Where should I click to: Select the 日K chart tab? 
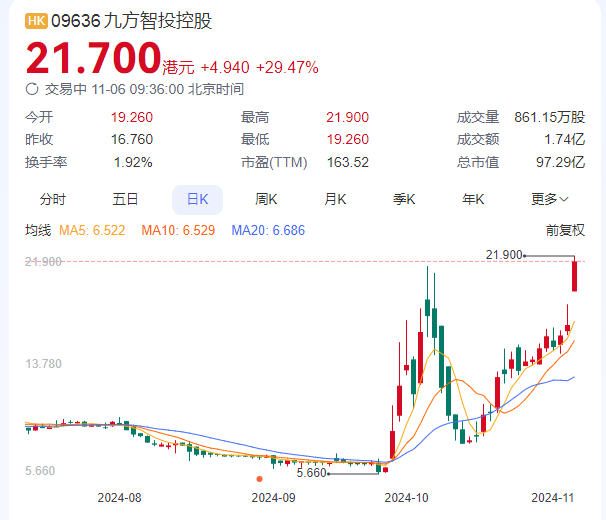[197, 199]
